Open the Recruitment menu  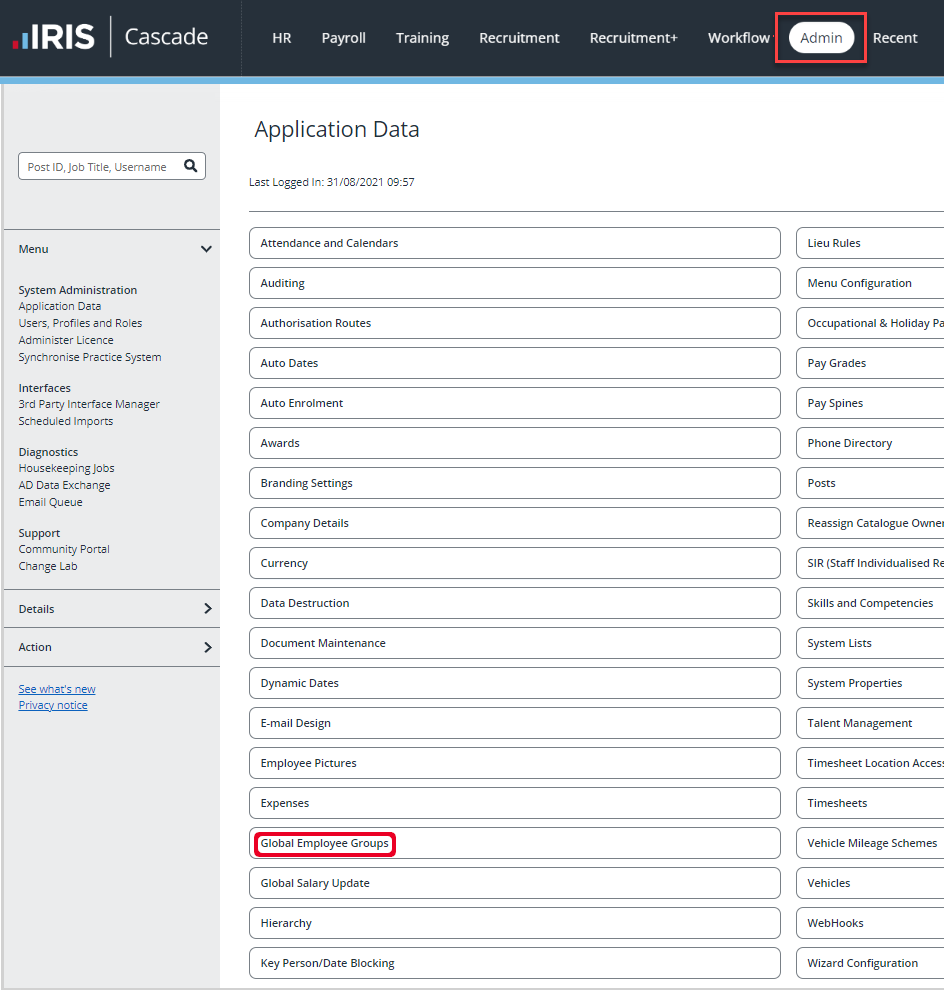(519, 38)
